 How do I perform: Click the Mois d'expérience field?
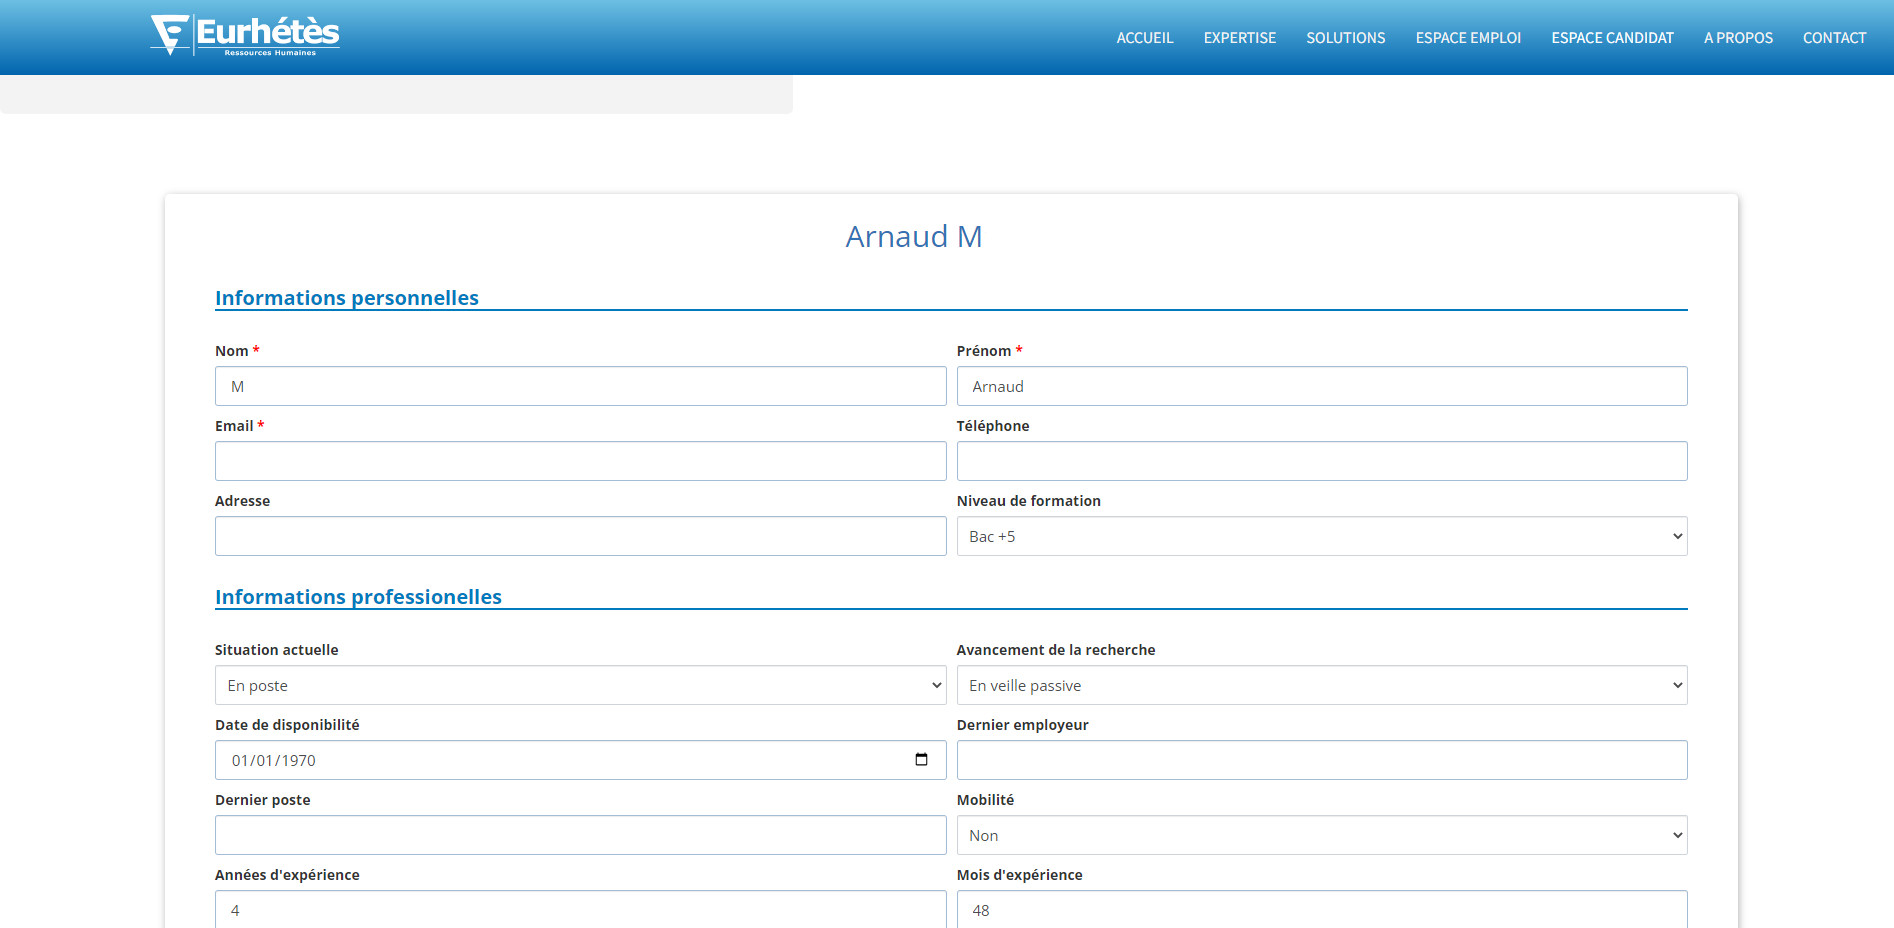(x=1322, y=909)
